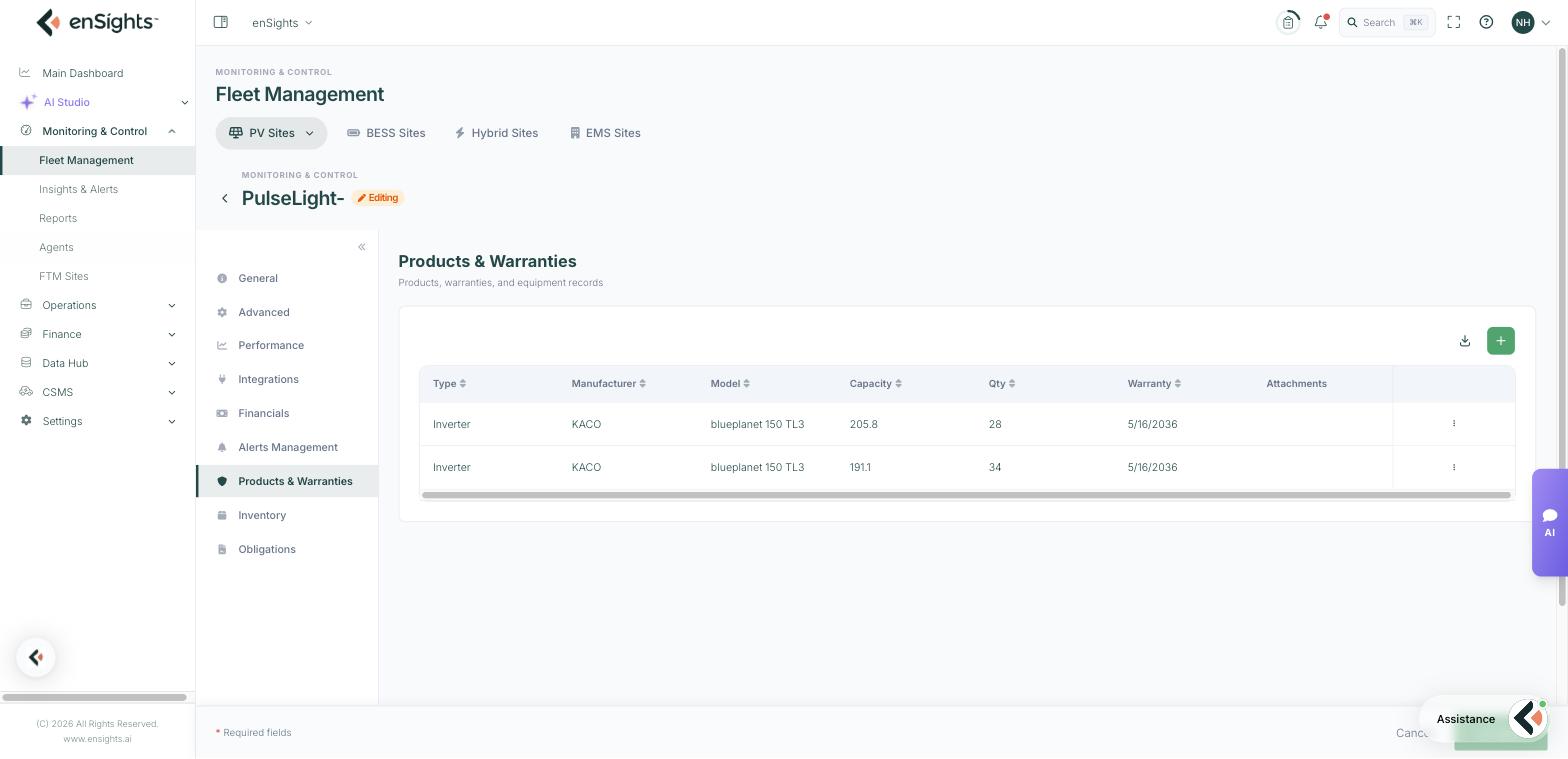Switch to Hybrid Sites tab
This screenshot has height=759, width=1568.
click(x=496, y=133)
